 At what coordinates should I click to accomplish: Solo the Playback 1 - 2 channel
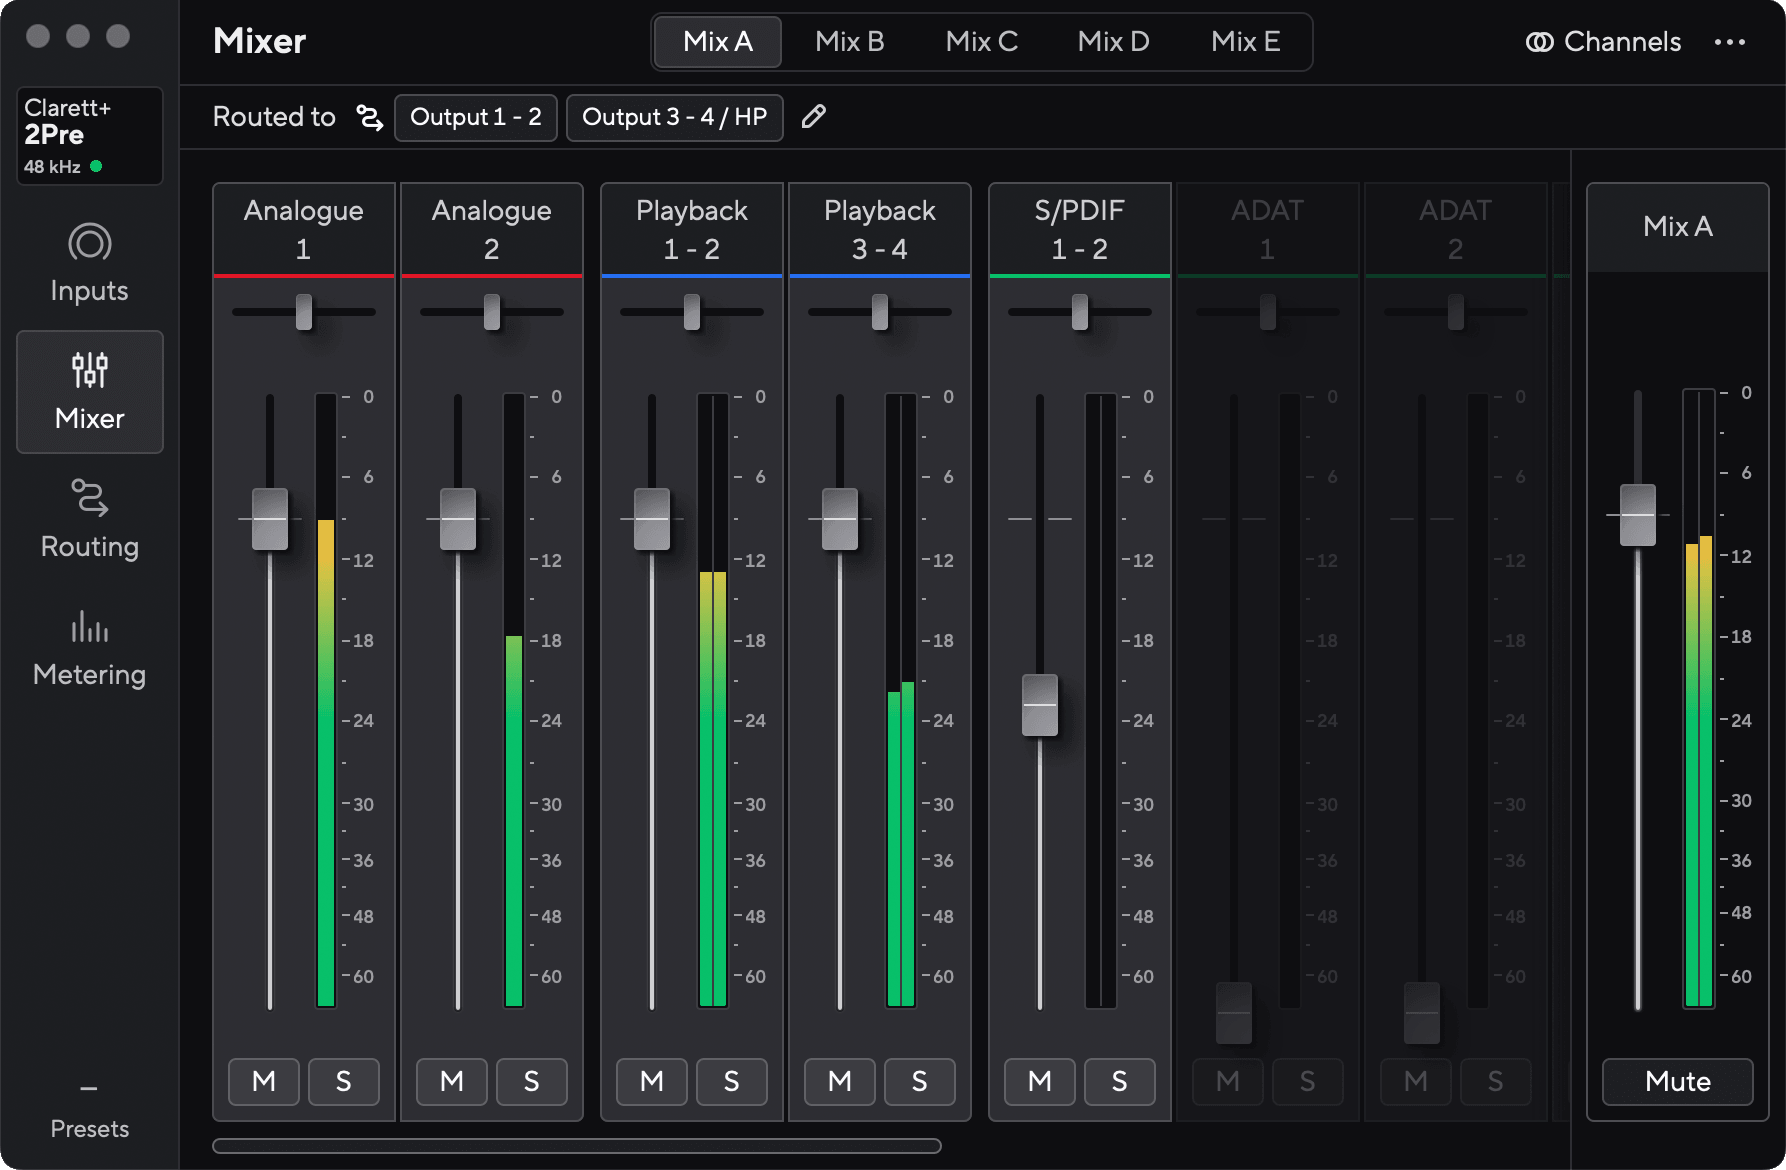pos(732,1081)
